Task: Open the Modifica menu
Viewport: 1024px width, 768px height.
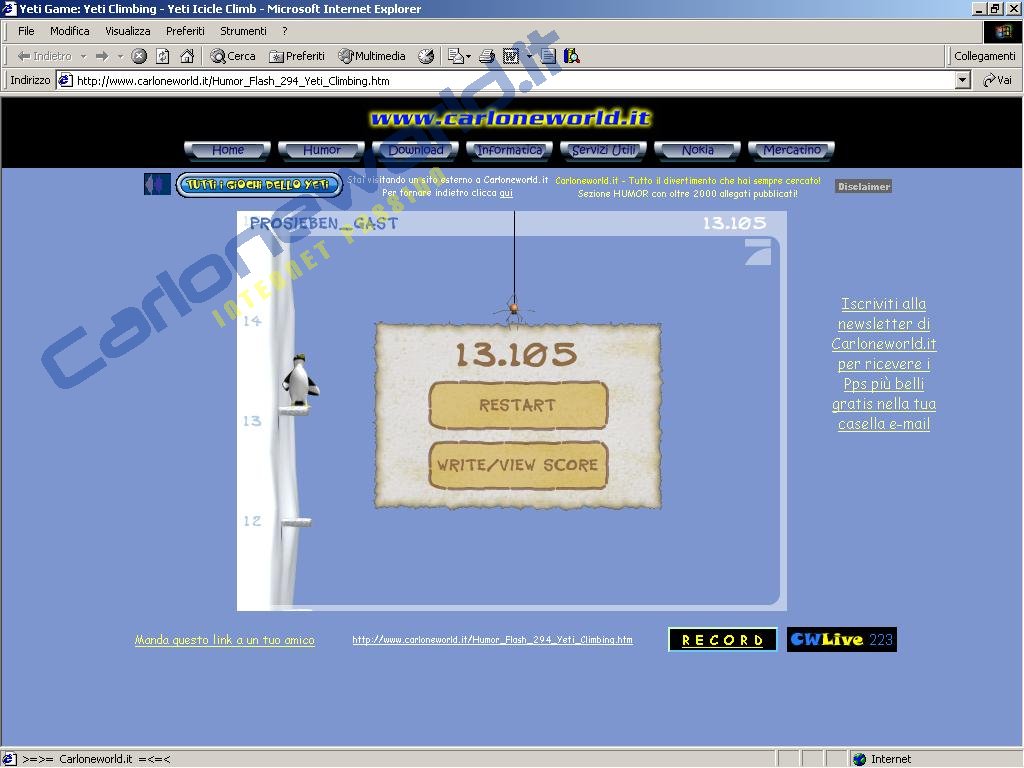Action: (x=70, y=31)
